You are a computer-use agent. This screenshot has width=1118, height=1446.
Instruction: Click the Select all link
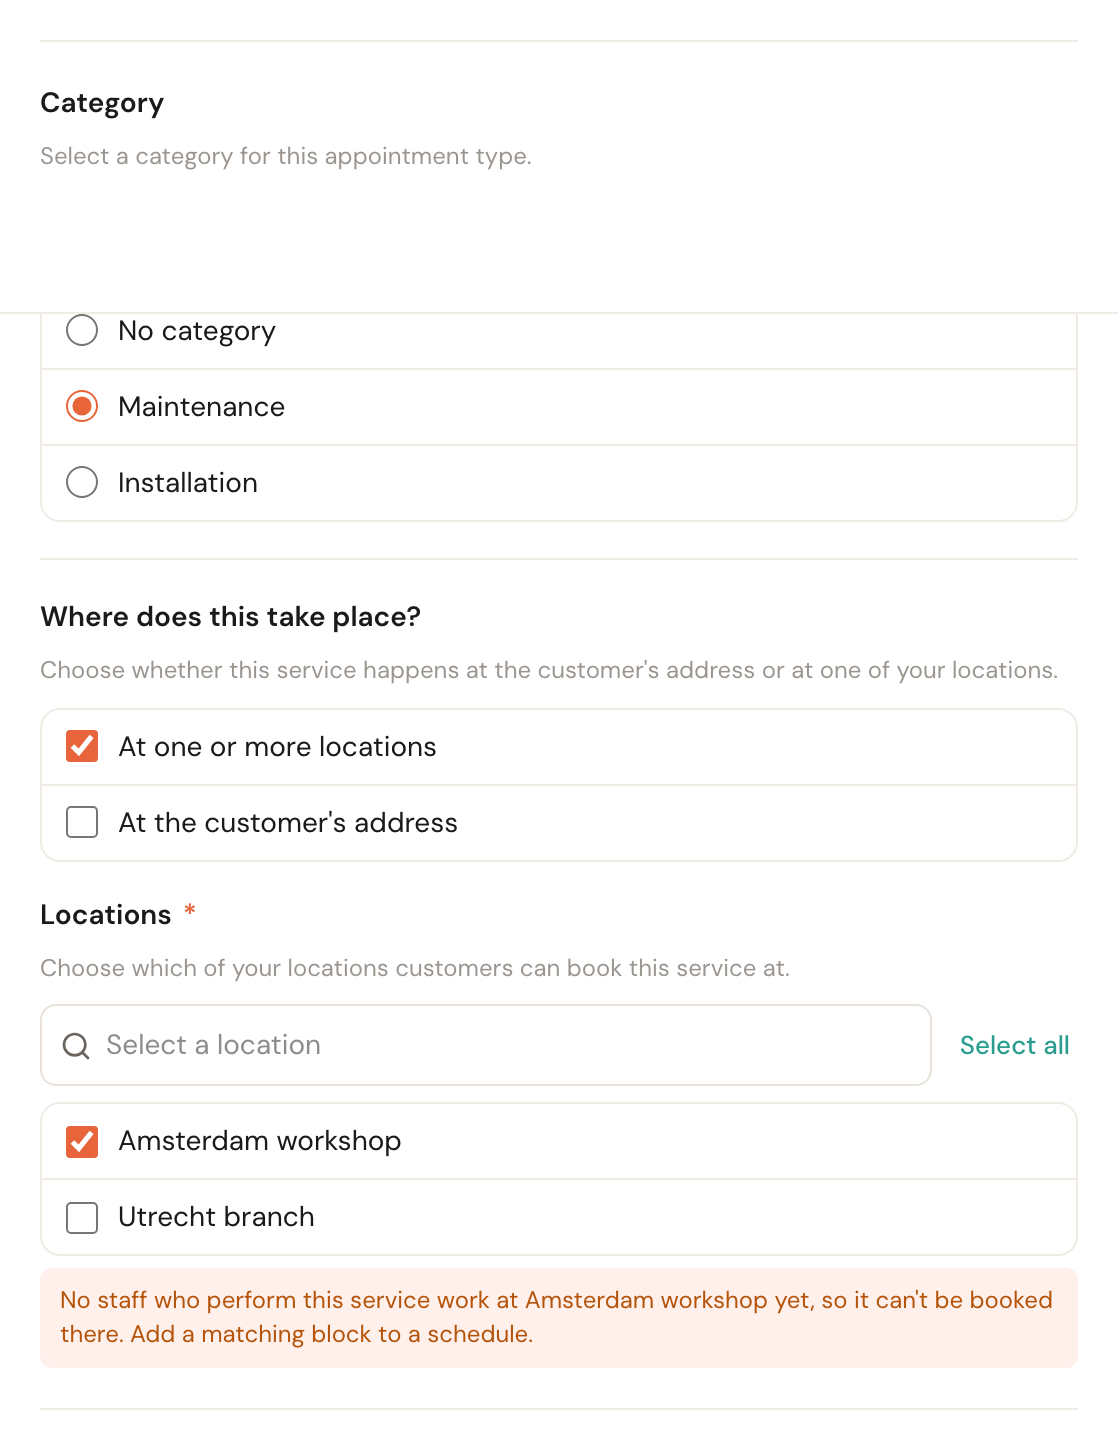1014,1045
